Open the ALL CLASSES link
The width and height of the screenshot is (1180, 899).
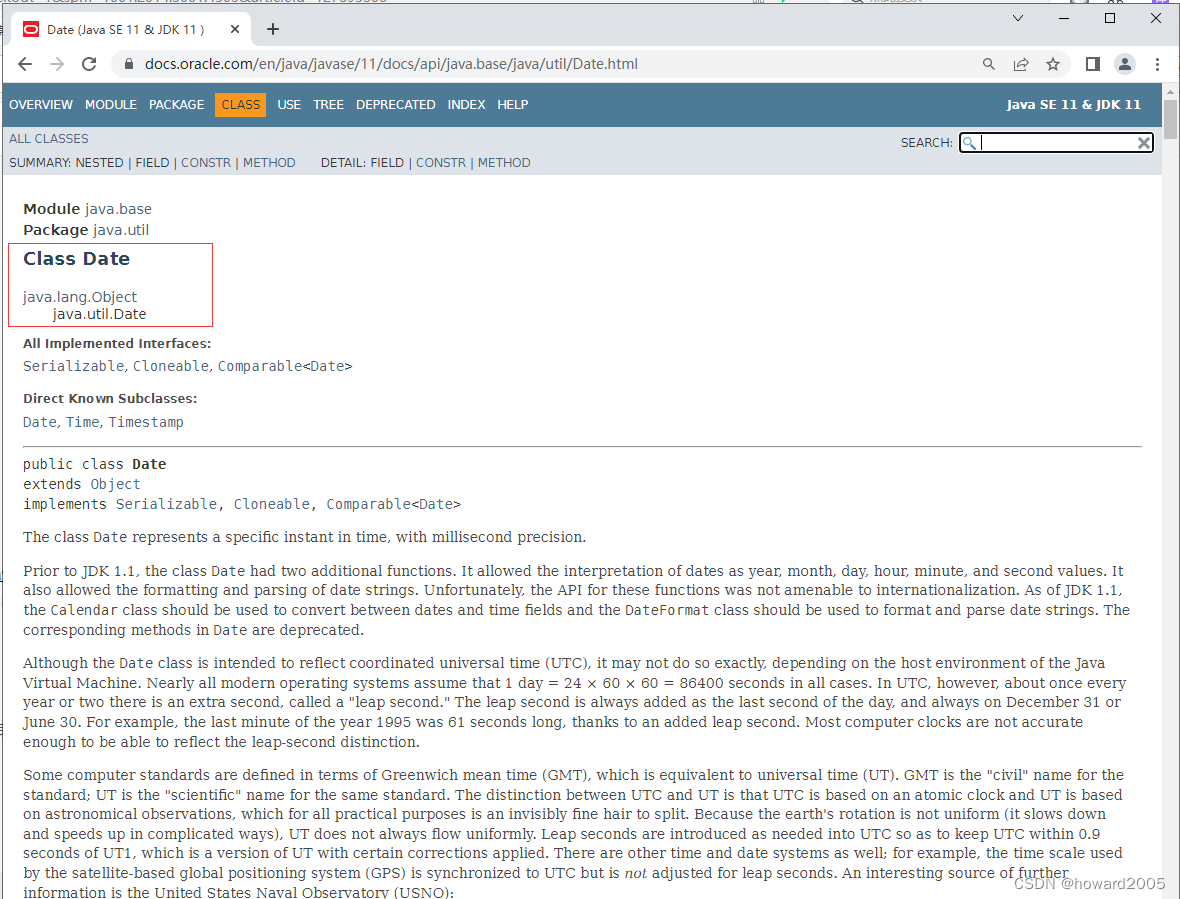click(x=49, y=138)
